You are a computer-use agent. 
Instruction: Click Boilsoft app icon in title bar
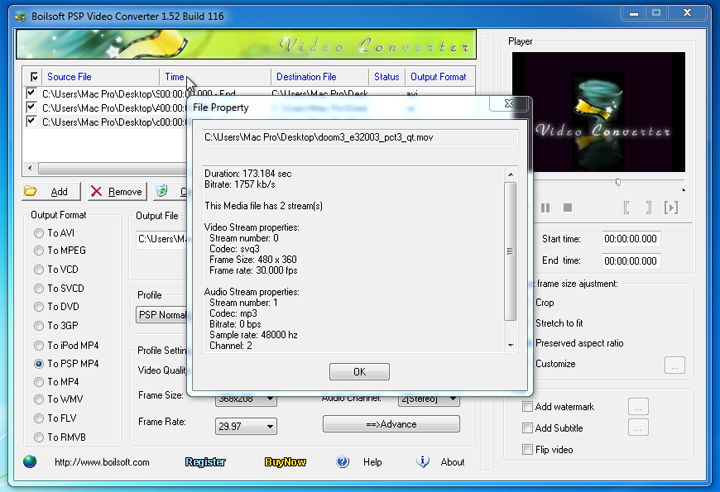pos(21,17)
